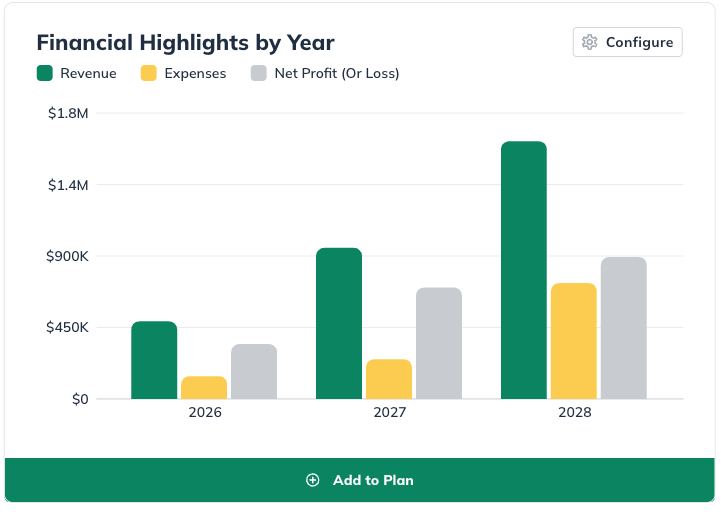Click the $900K y-axis label
Image resolution: width=721 pixels, height=514 pixels.
tap(67, 256)
